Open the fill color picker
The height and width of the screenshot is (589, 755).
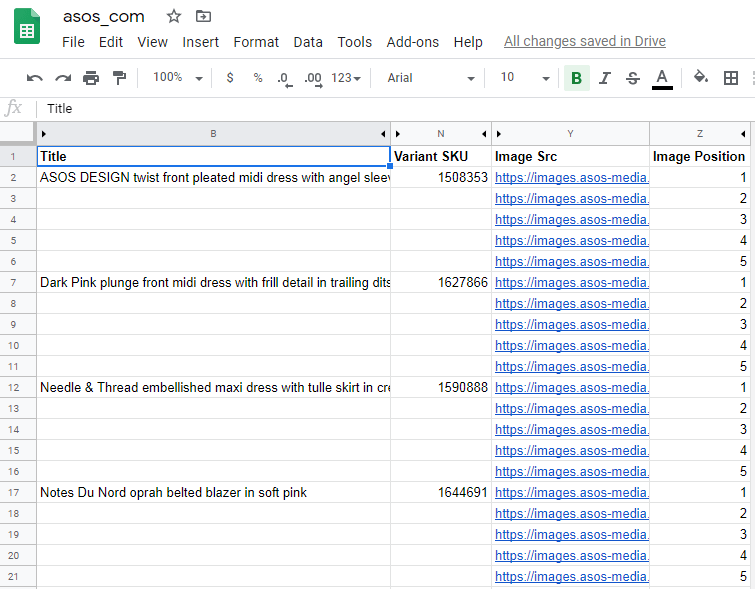coord(701,78)
